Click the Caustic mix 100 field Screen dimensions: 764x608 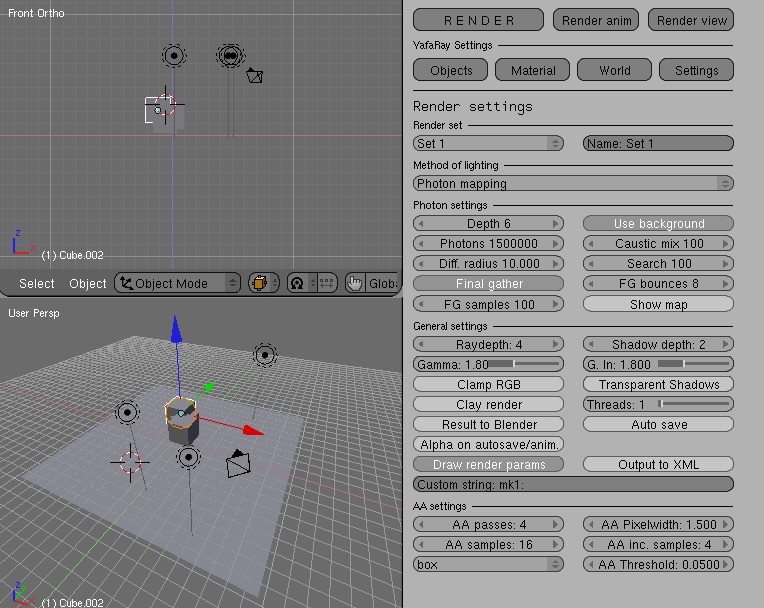[x=658, y=244]
